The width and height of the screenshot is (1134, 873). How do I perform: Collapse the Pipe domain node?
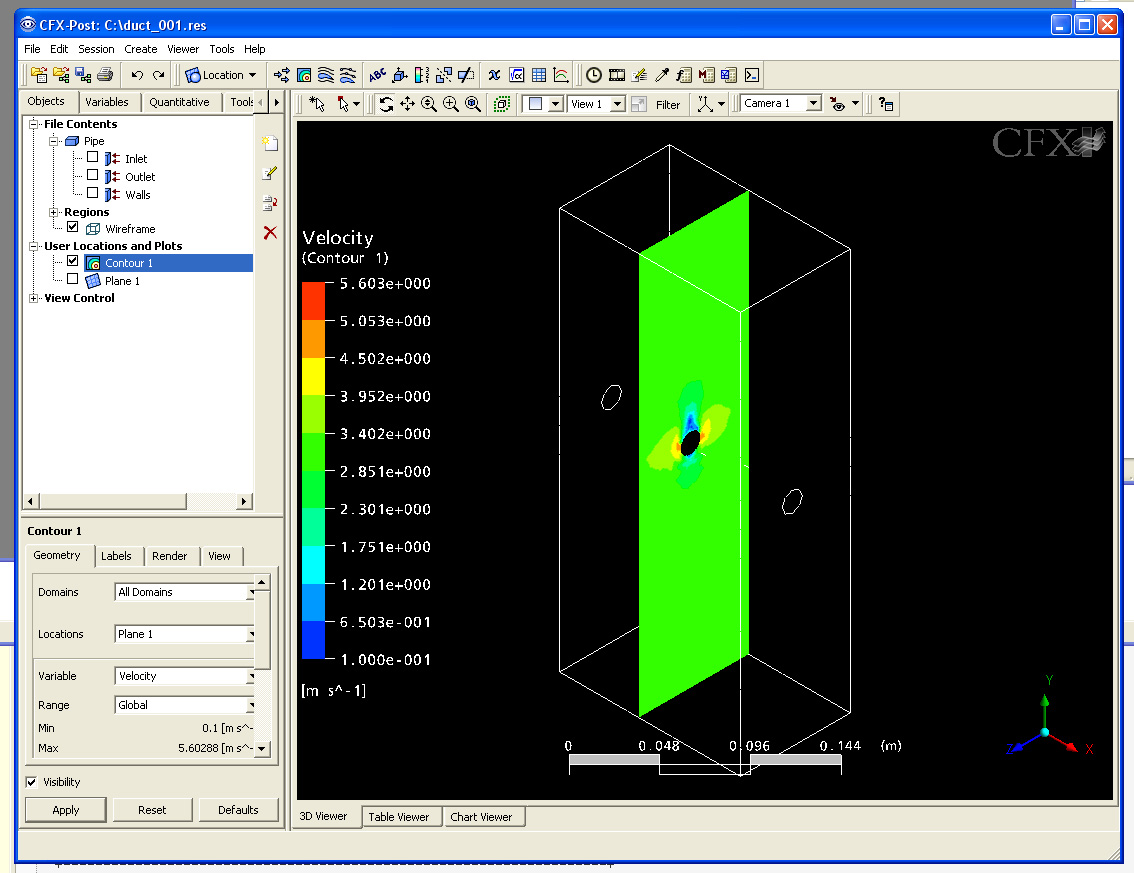pyautogui.click(x=54, y=141)
